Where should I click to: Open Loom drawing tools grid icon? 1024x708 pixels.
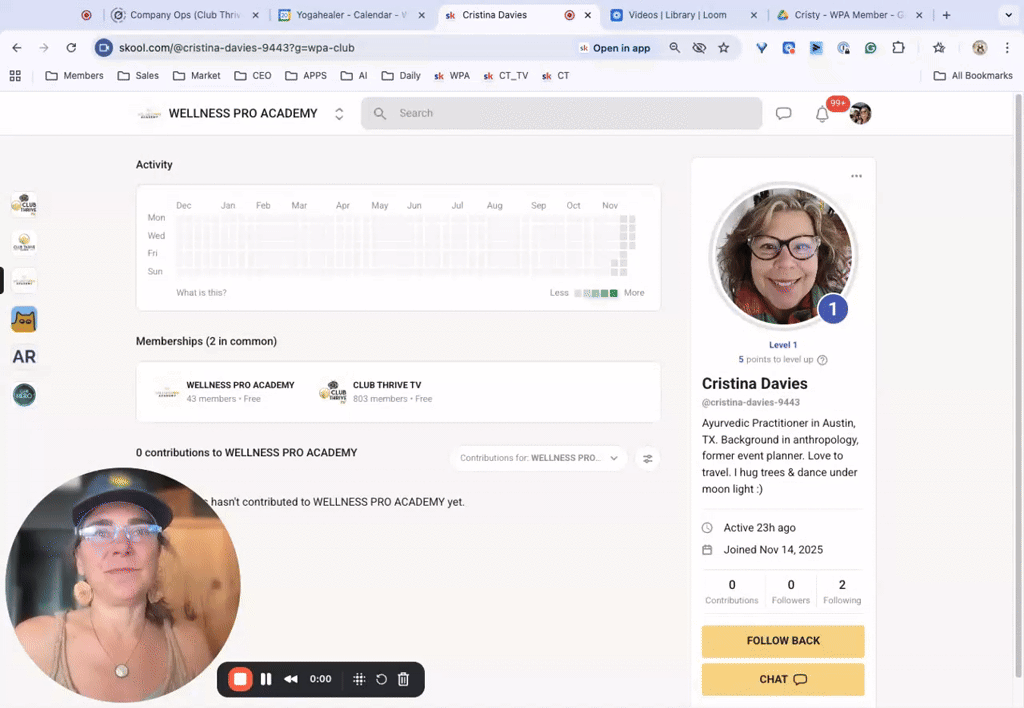(x=359, y=679)
